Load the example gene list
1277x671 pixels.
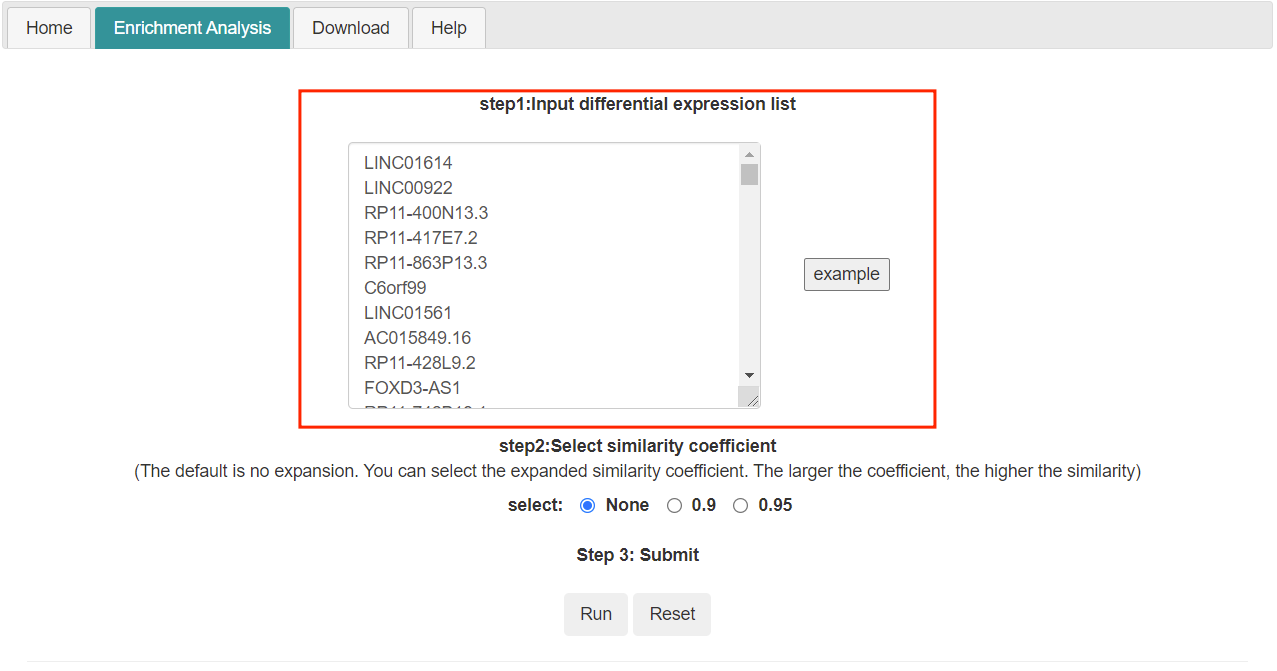coord(847,274)
